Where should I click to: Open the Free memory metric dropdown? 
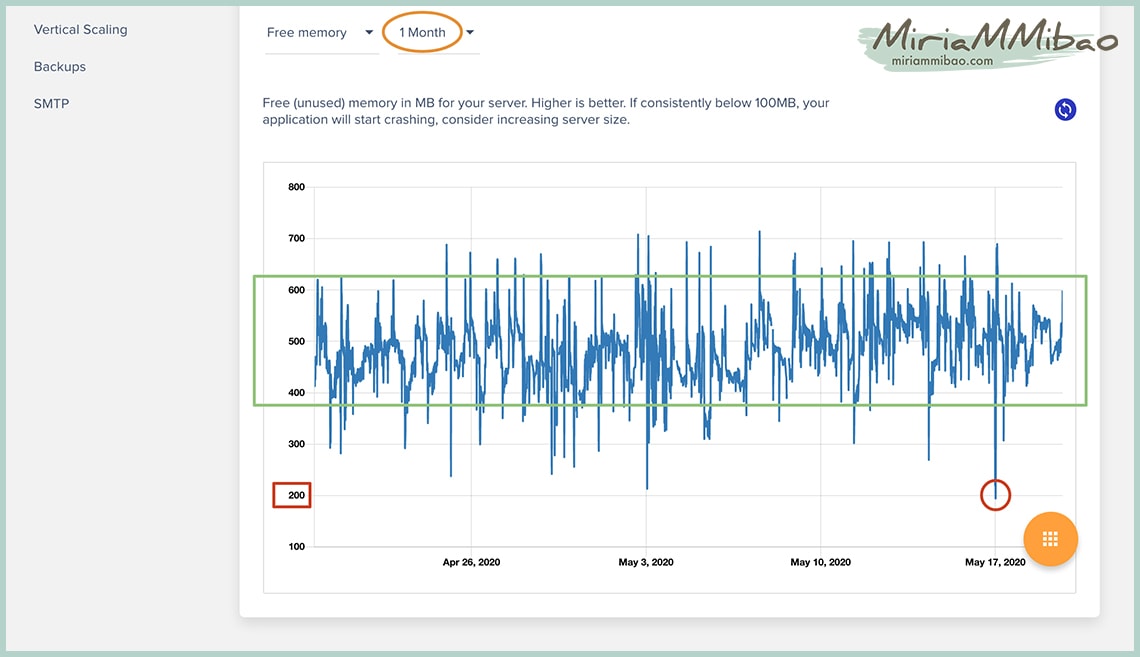320,33
